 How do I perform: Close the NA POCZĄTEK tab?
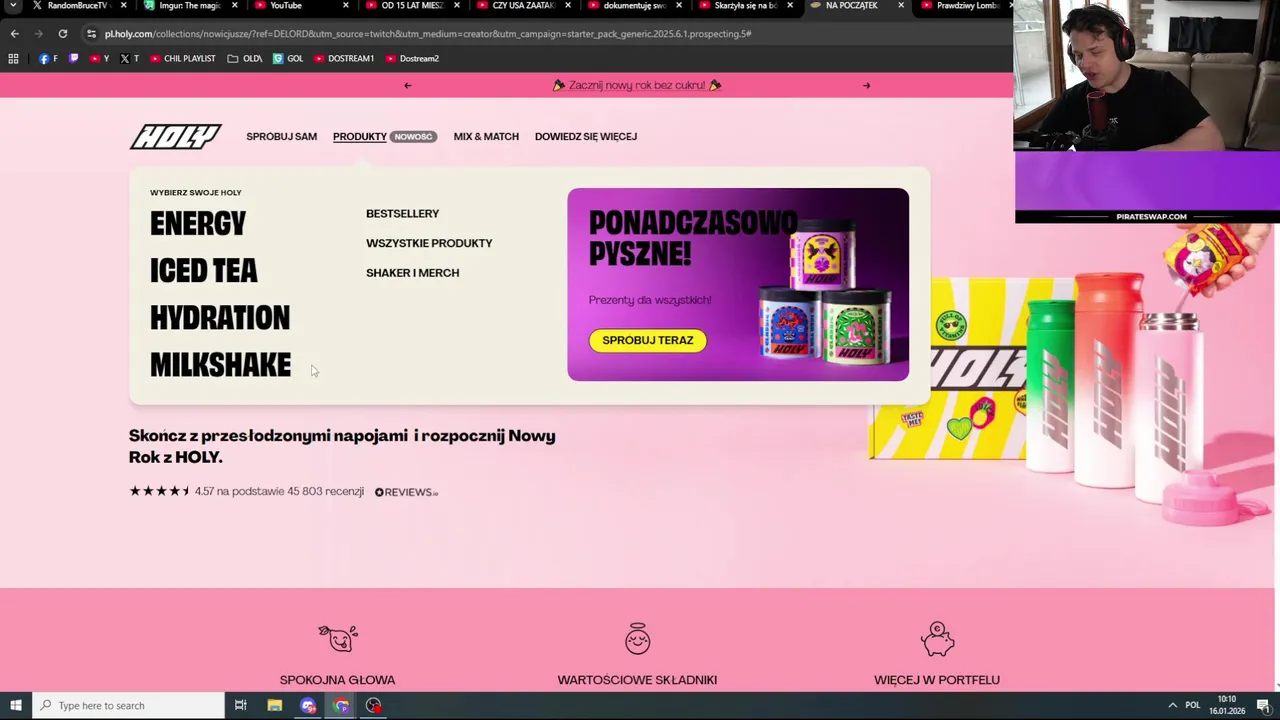pos(901,6)
